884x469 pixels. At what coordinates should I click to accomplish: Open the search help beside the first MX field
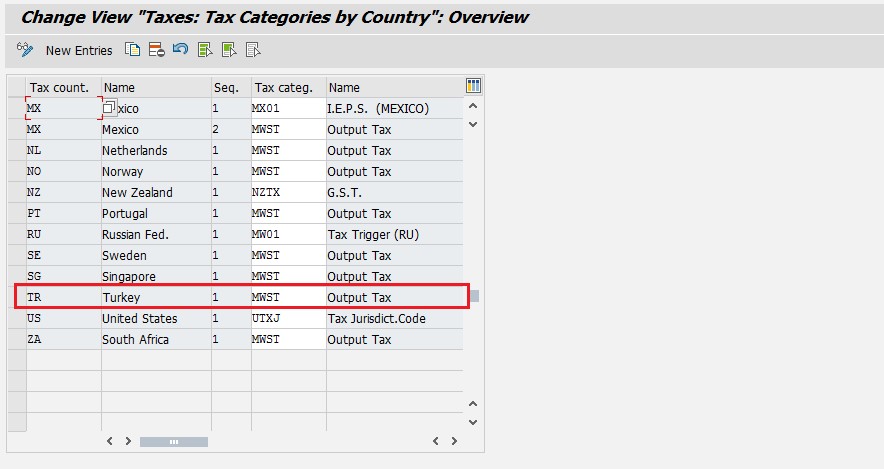point(109,108)
